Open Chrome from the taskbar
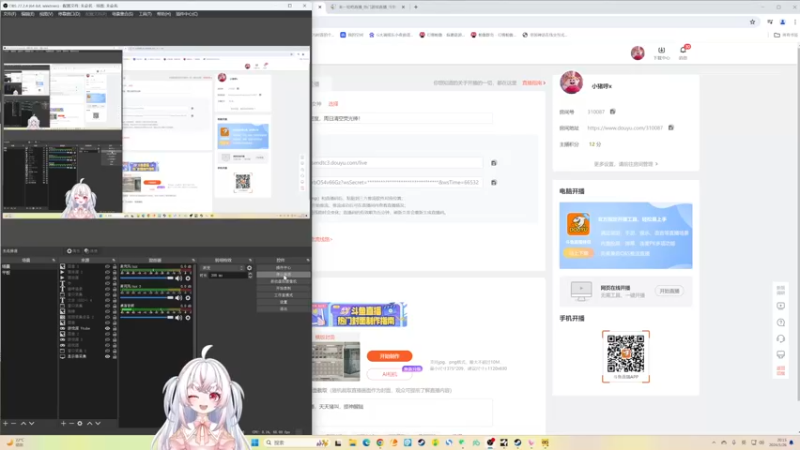 380,442
